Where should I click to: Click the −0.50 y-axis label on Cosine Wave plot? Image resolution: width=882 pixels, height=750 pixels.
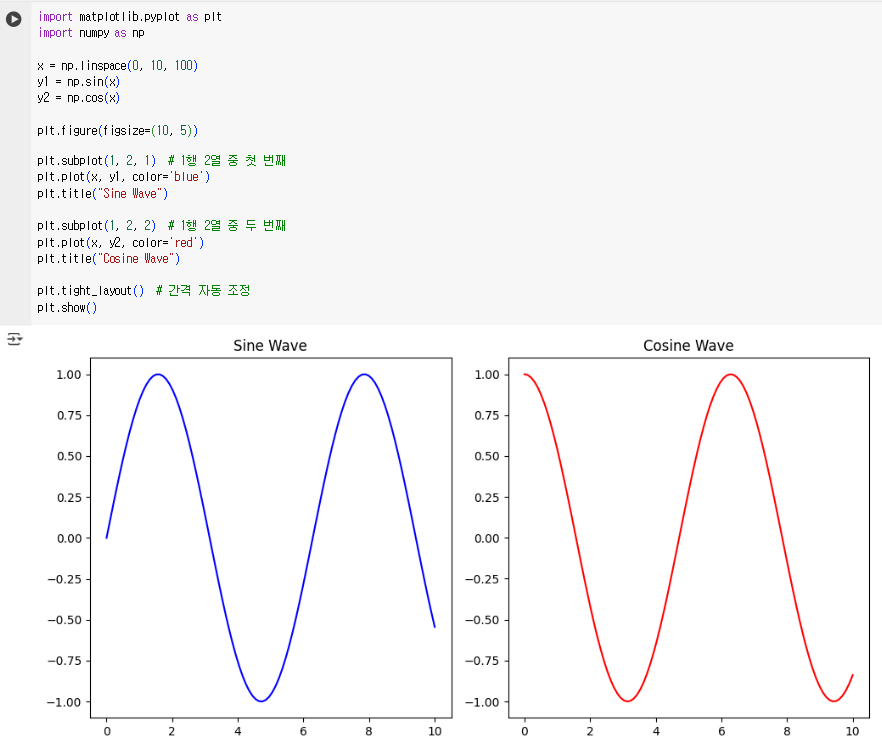(x=482, y=620)
